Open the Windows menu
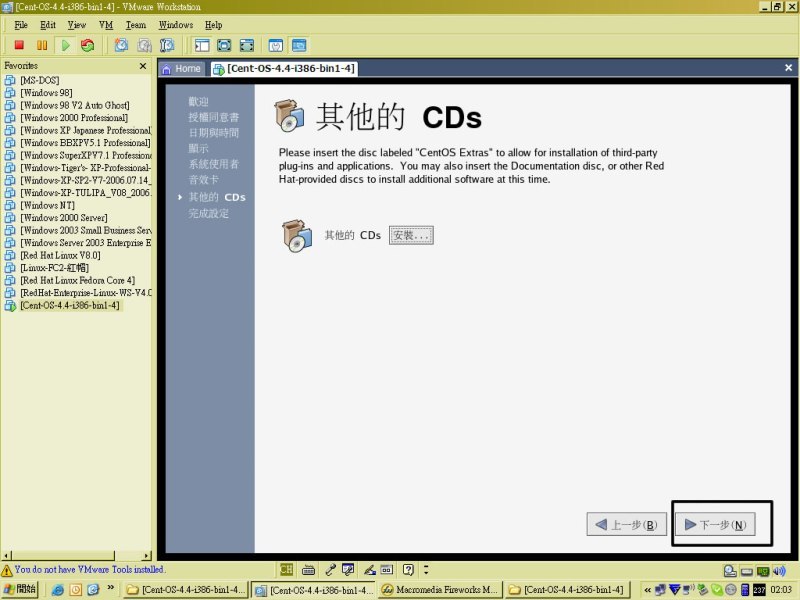This screenshot has width=800, height=600. tap(176, 25)
